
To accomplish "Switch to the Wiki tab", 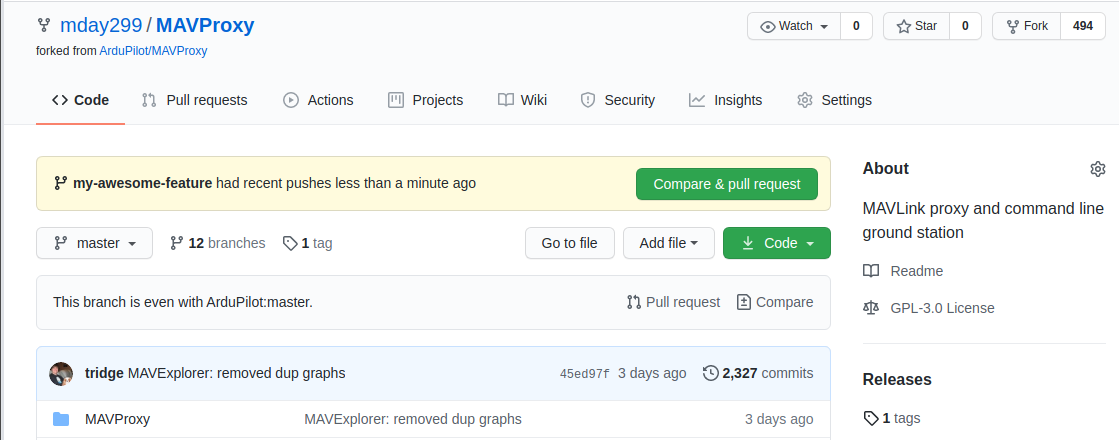I will tap(522, 100).
